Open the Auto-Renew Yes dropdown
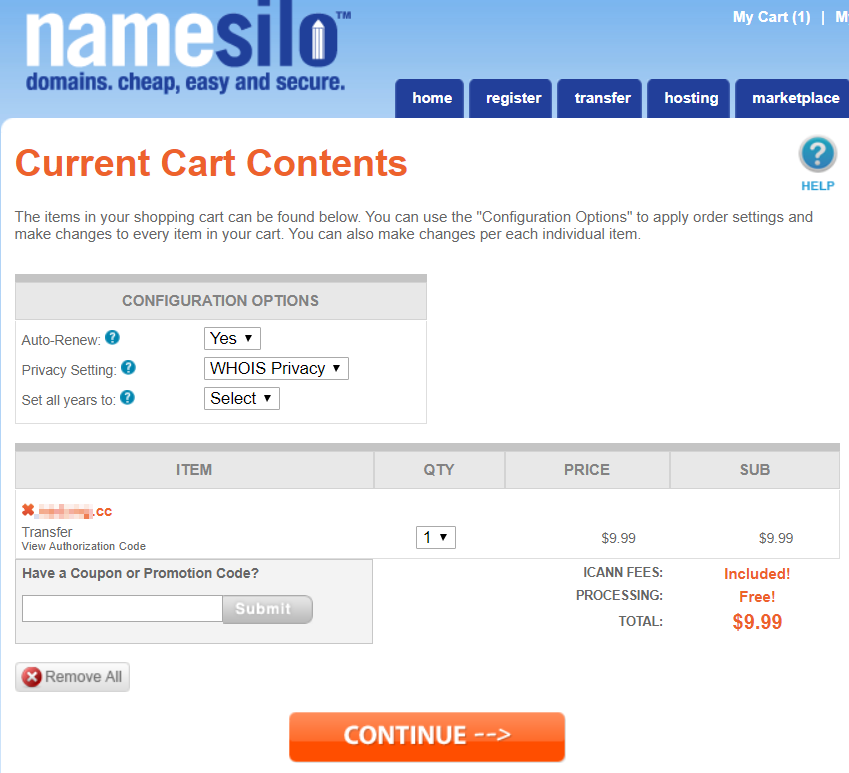The image size is (849, 773). coord(232,339)
